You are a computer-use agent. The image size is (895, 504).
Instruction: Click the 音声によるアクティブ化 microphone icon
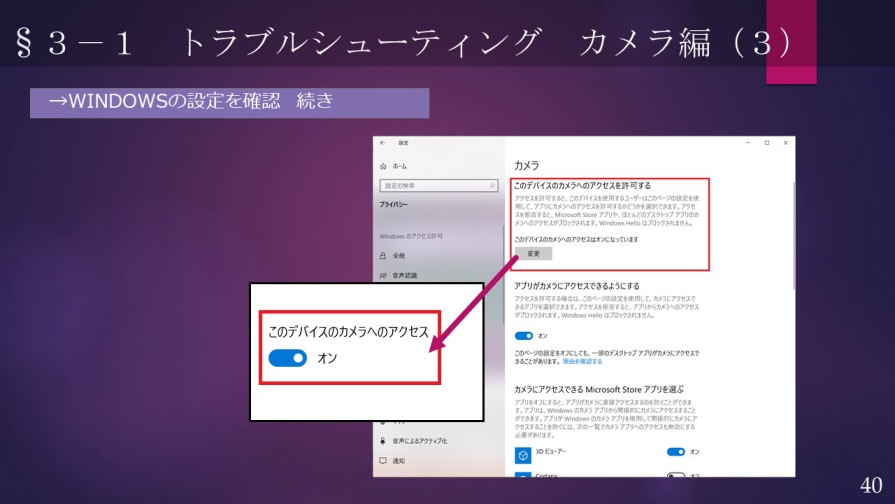pyautogui.click(x=383, y=441)
